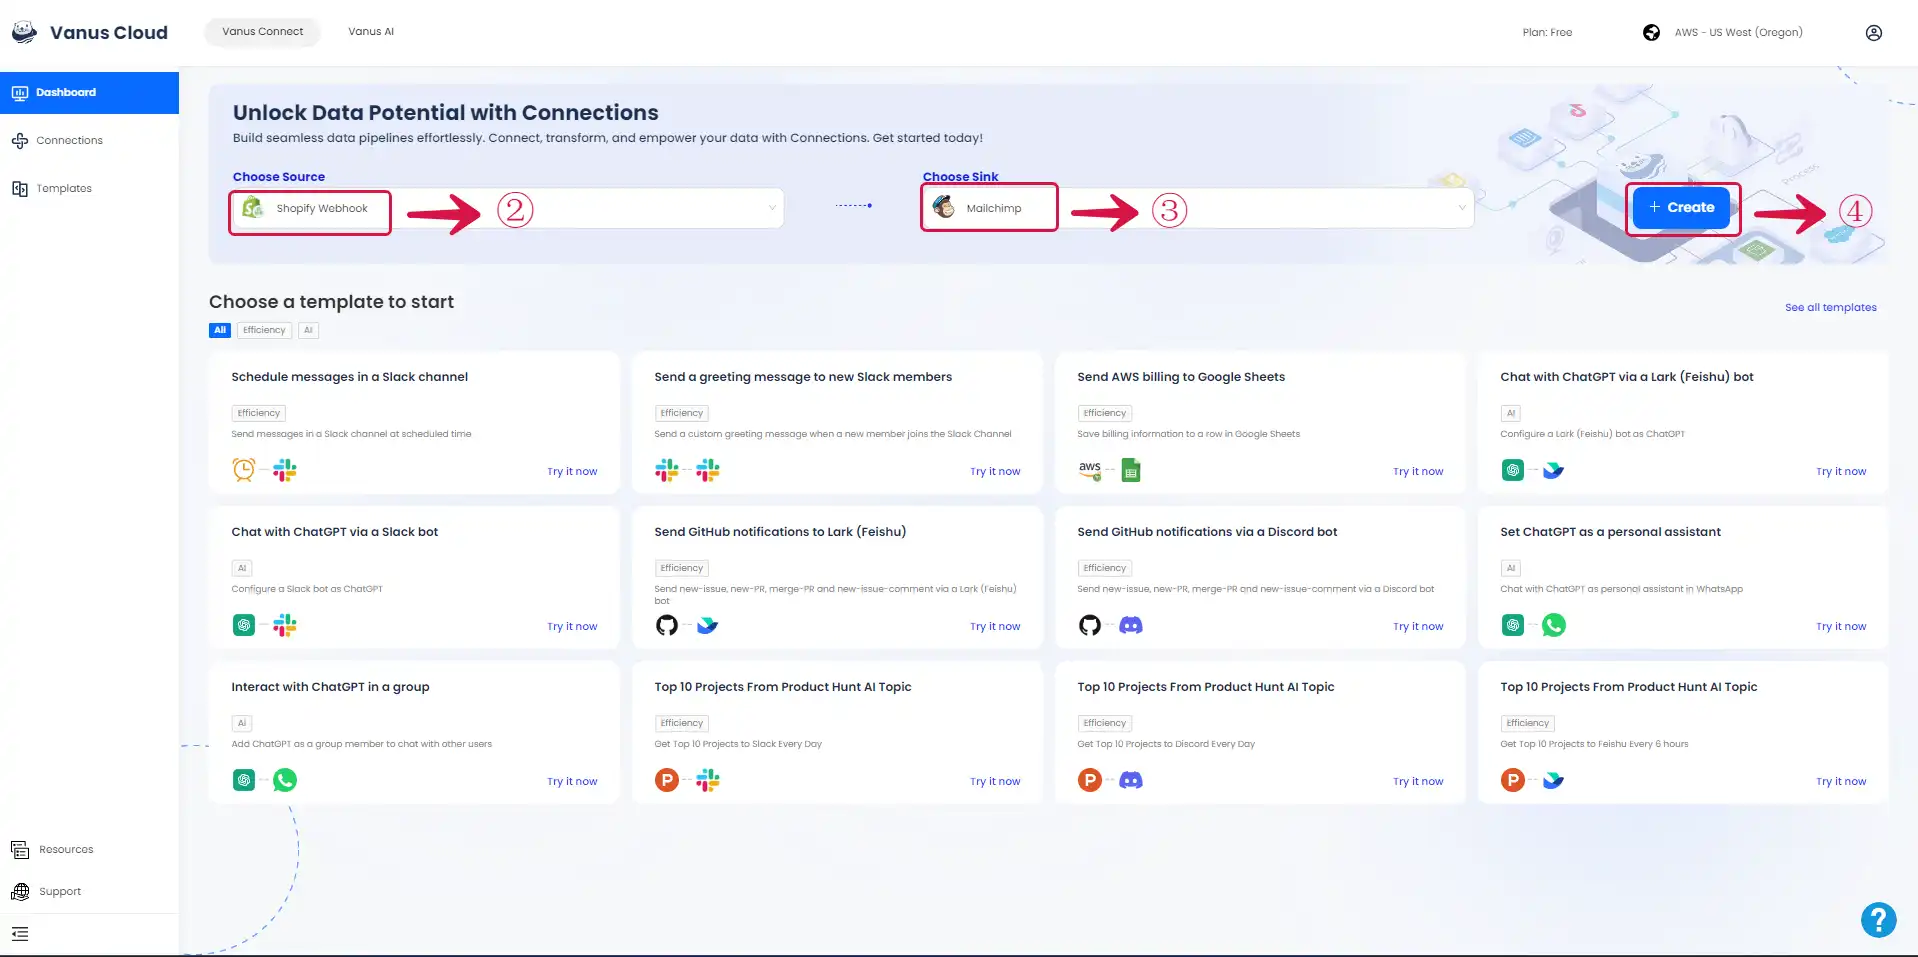
Task: Try it now on AWS billing card
Action: tap(1418, 471)
